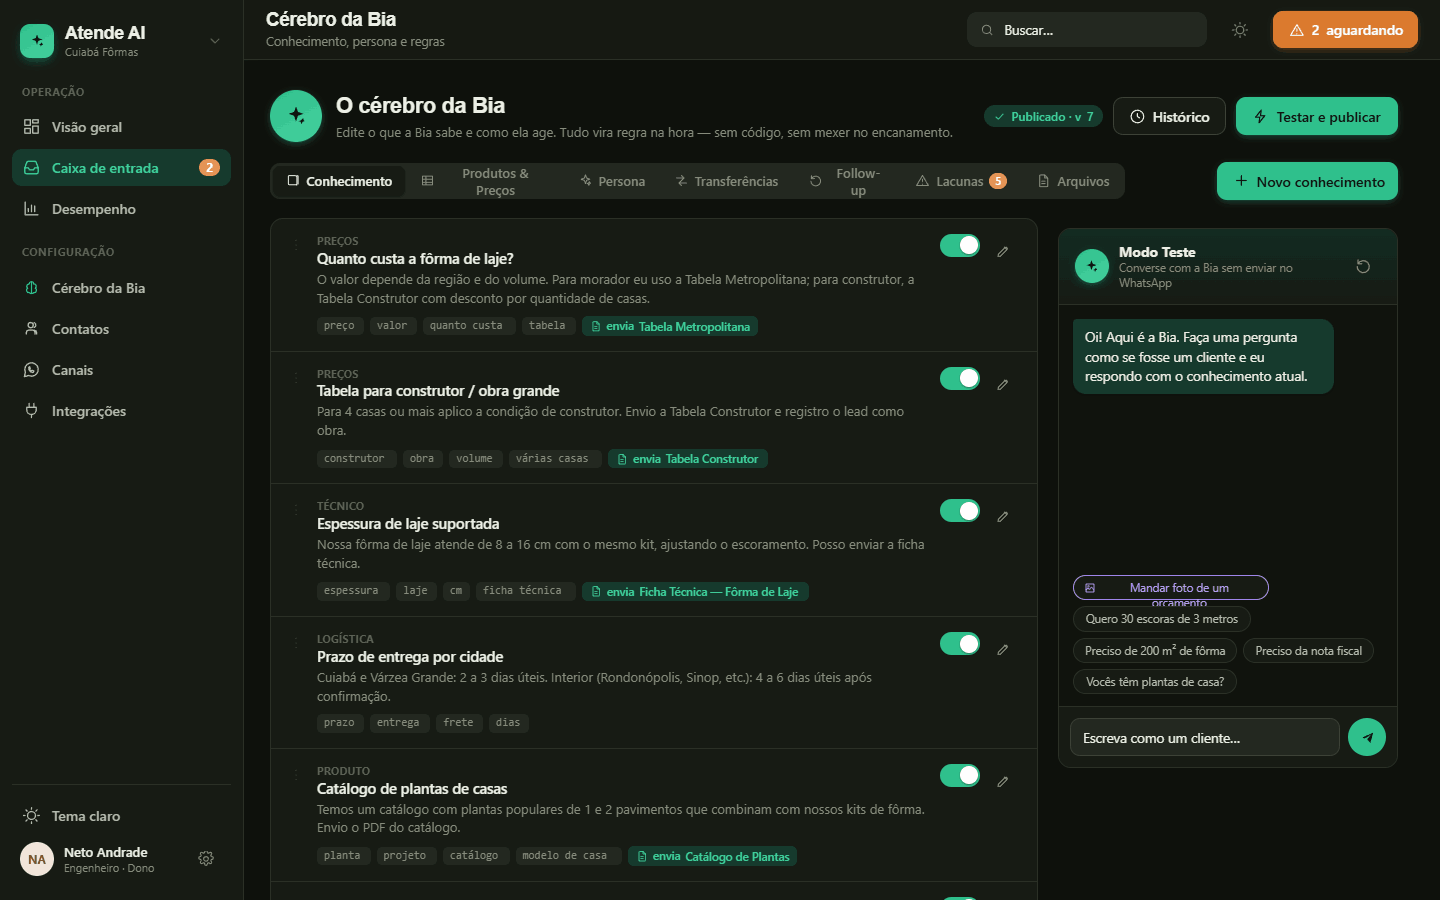Click the Publicado v 7 badge
Screen dimensions: 1440x900
1044,117
